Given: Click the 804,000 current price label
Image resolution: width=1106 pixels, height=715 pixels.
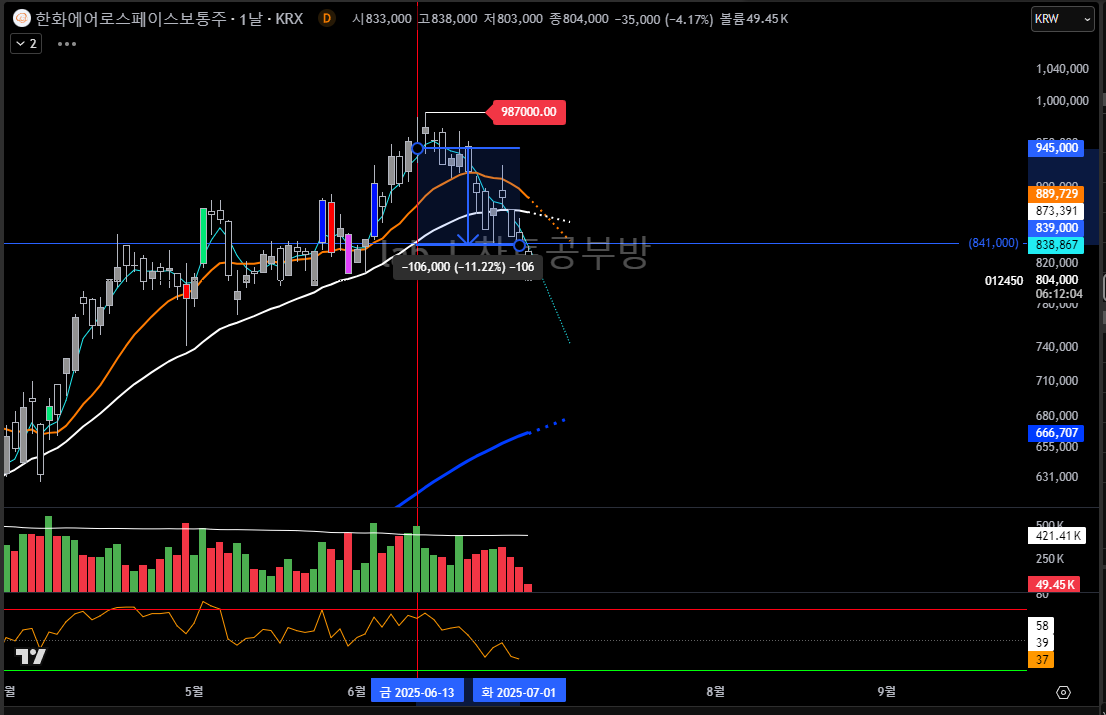Looking at the screenshot, I should click(1057, 279).
